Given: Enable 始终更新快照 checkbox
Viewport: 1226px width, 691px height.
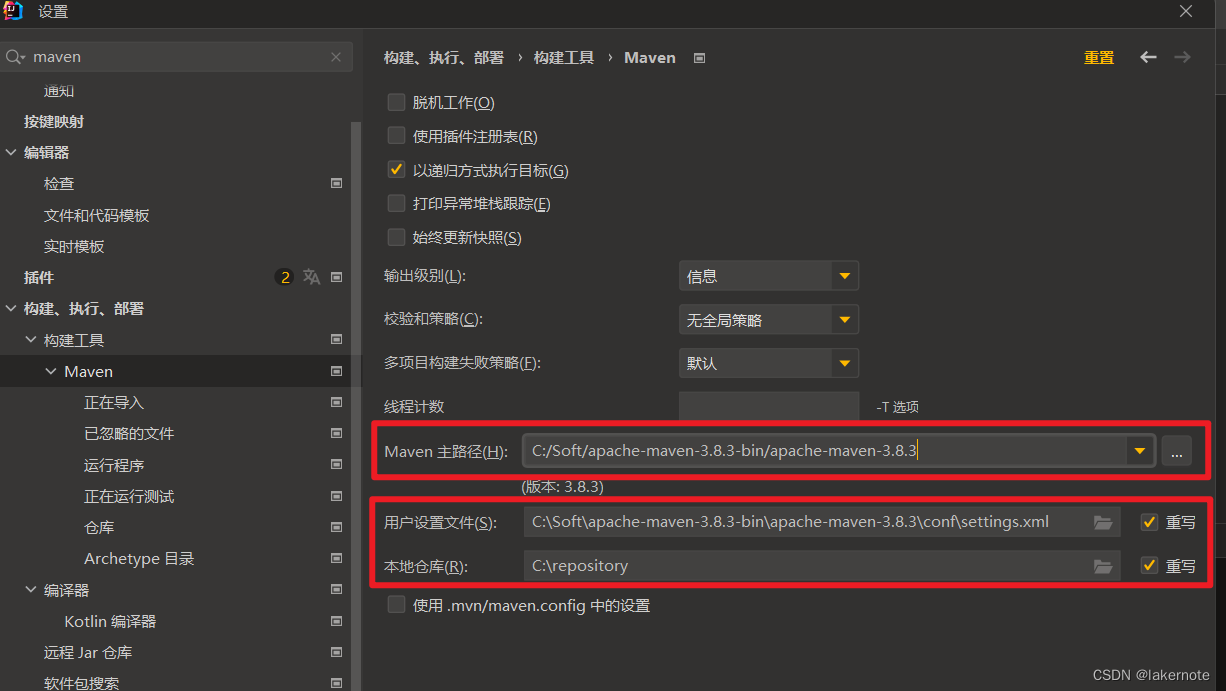Looking at the screenshot, I should (396, 237).
